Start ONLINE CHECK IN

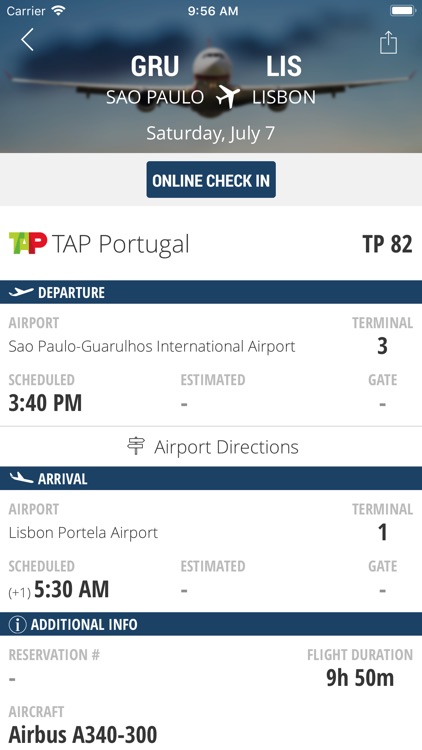[211, 180]
